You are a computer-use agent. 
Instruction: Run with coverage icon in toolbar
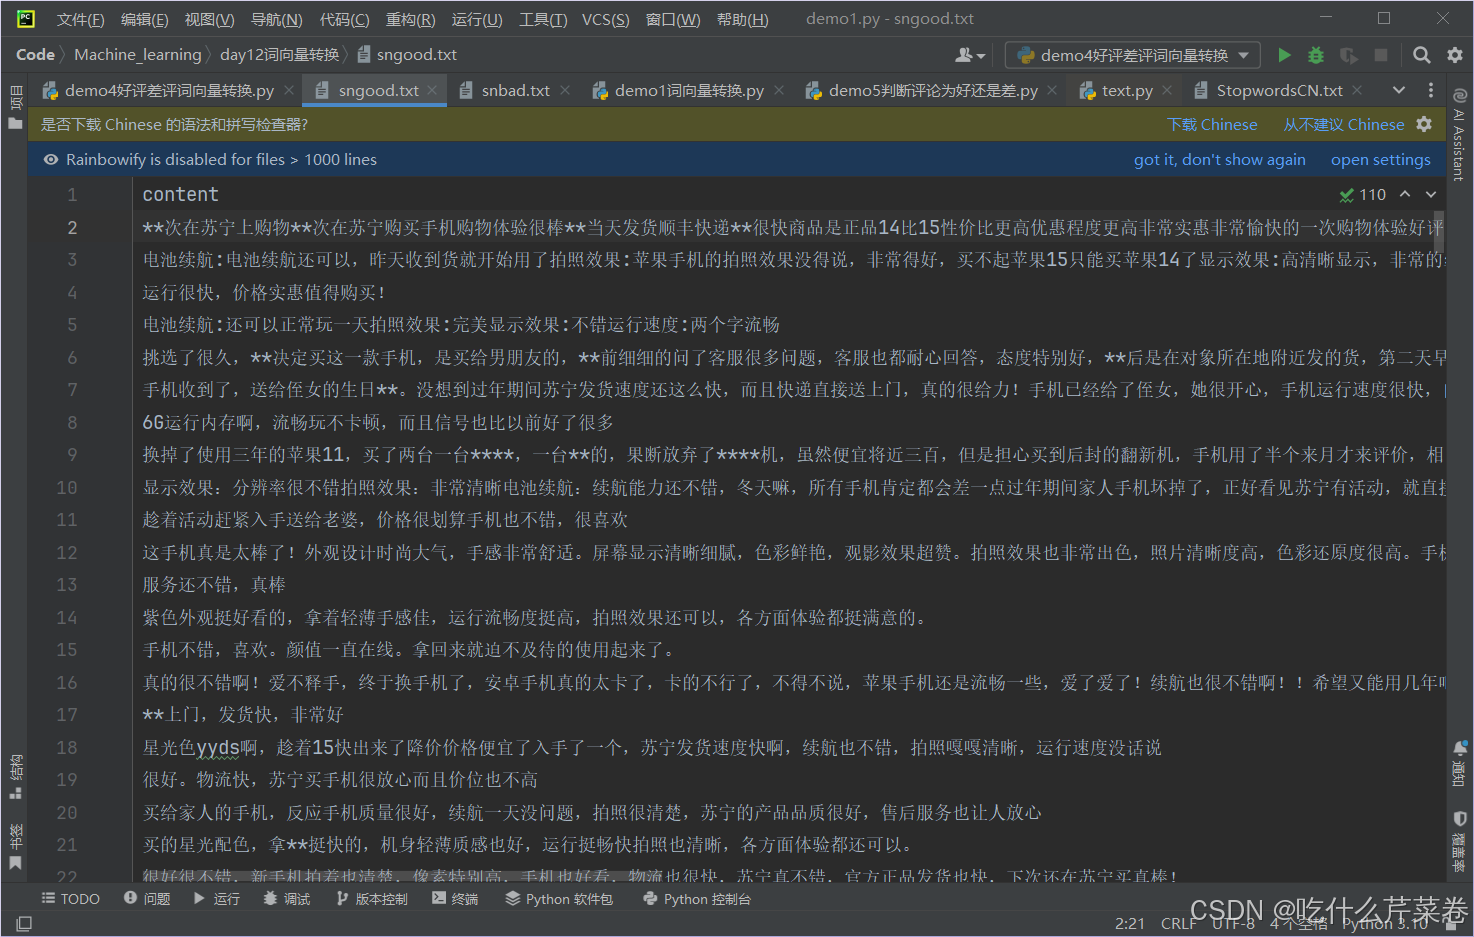pyautogui.click(x=1349, y=55)
